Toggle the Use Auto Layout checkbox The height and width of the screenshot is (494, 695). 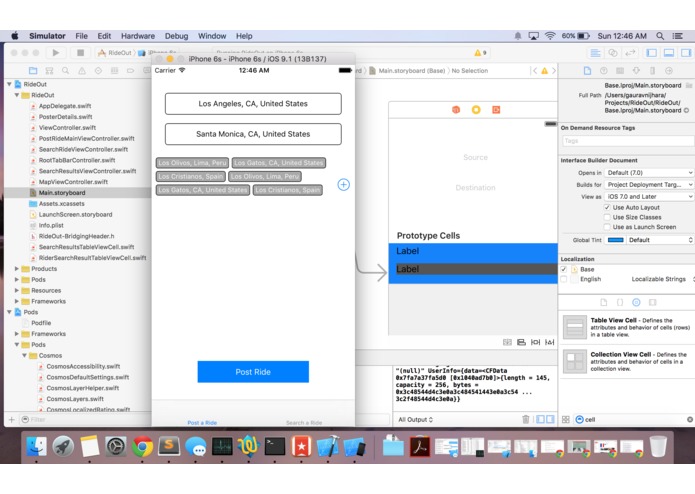tap(607, 207)
